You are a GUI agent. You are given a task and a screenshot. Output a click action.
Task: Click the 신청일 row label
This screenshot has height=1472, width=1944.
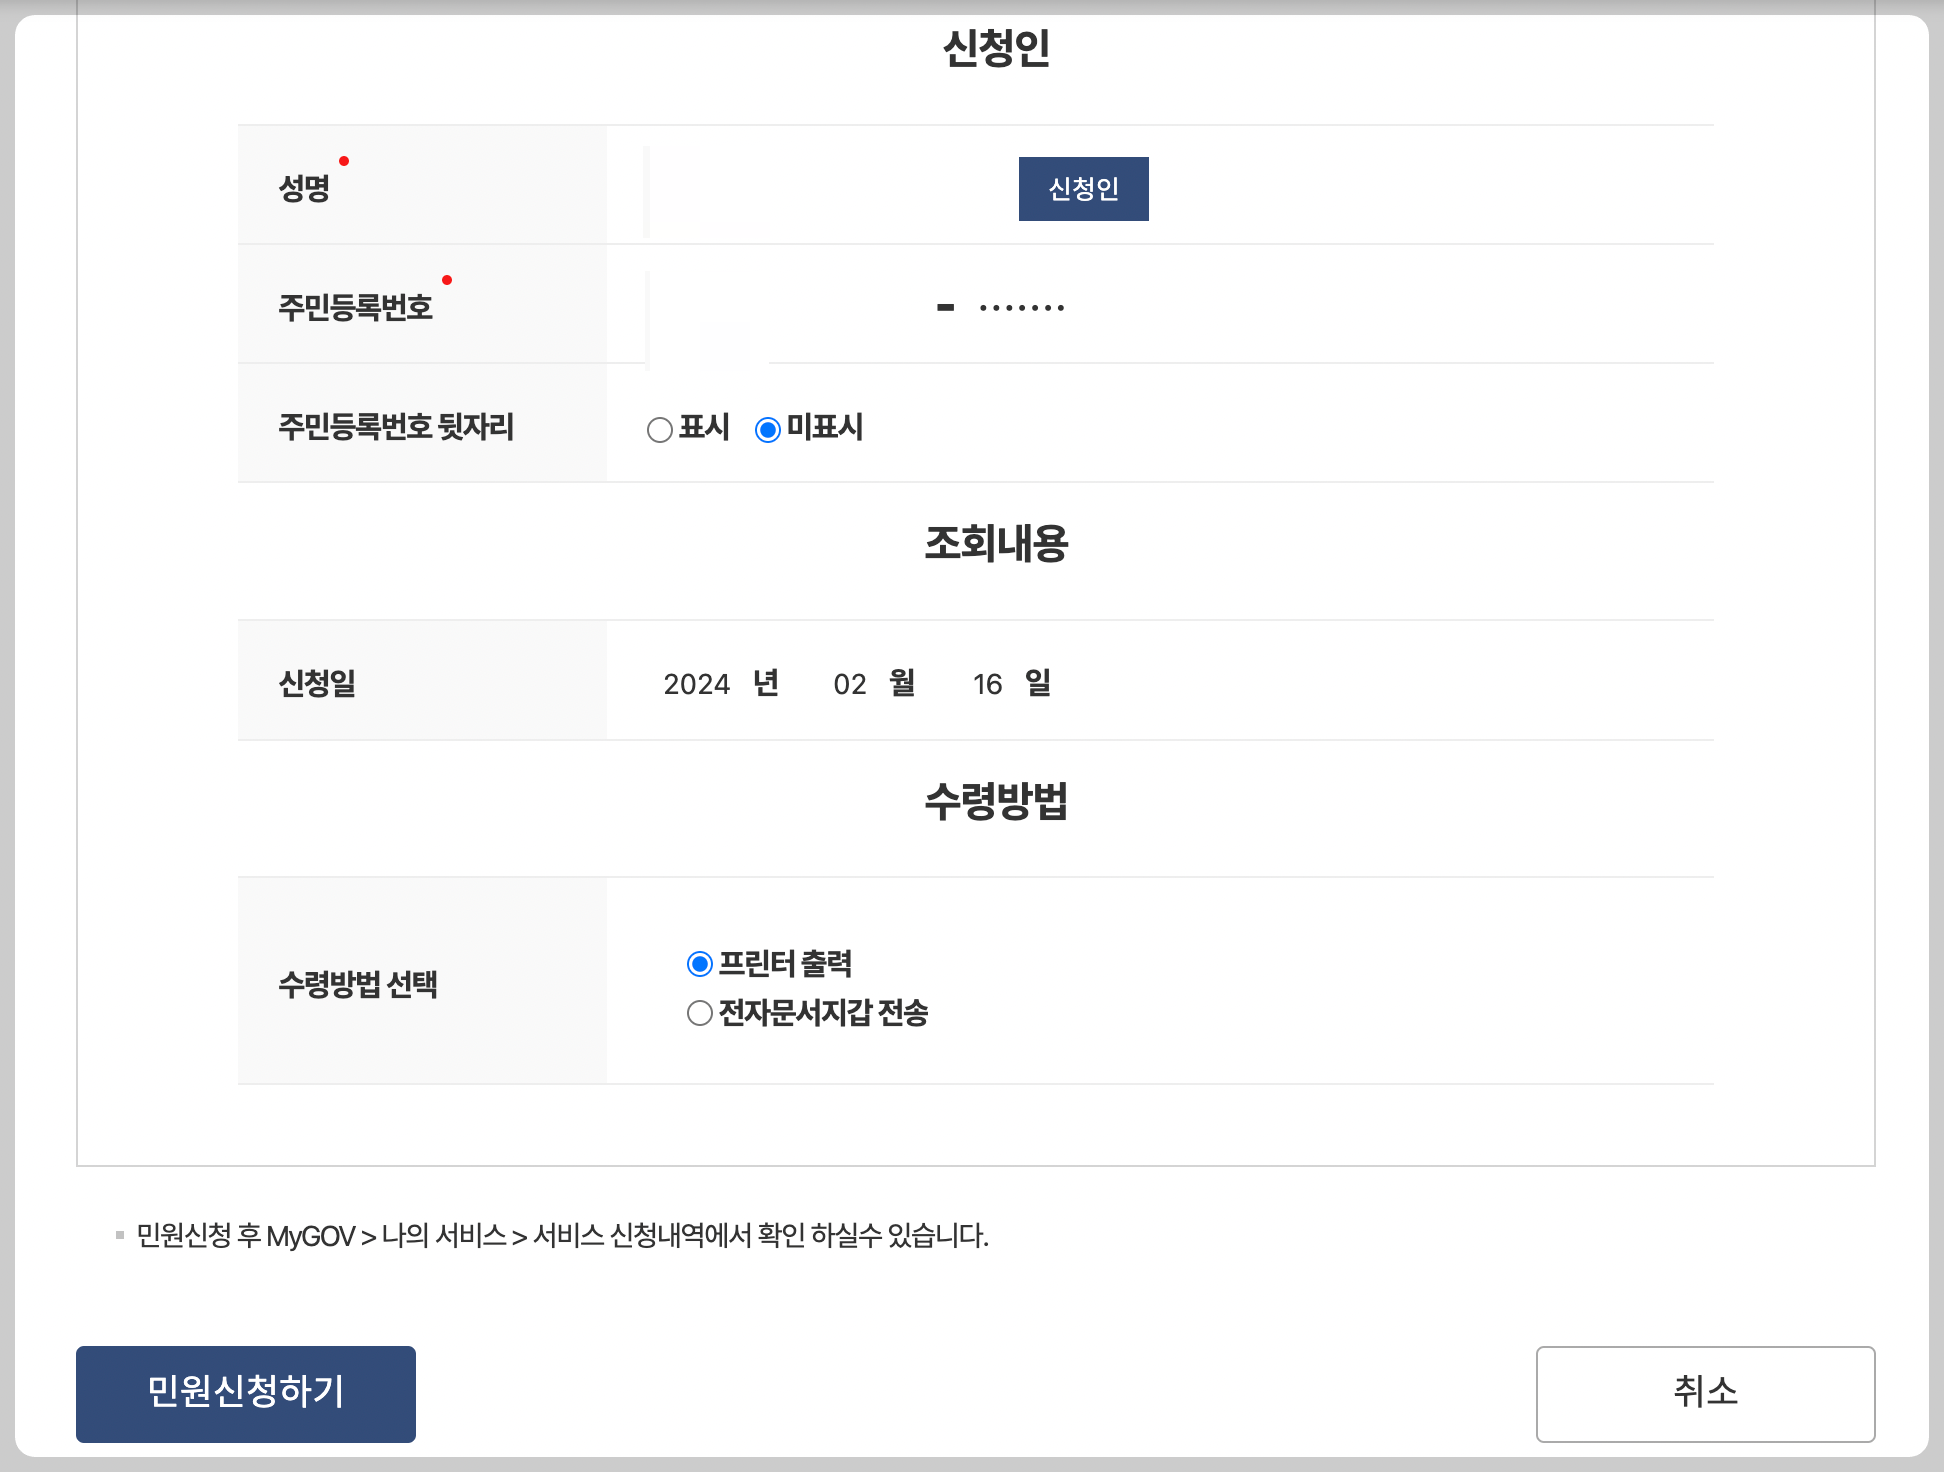coord(317,684)
